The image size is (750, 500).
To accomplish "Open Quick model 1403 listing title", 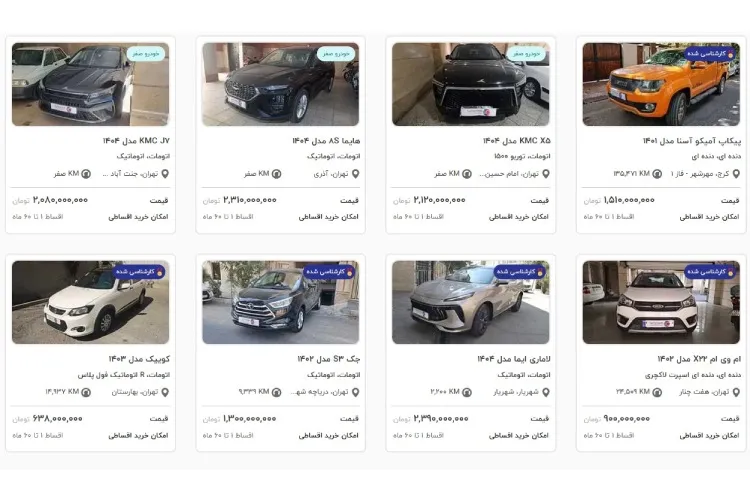I will click(139, 359).
